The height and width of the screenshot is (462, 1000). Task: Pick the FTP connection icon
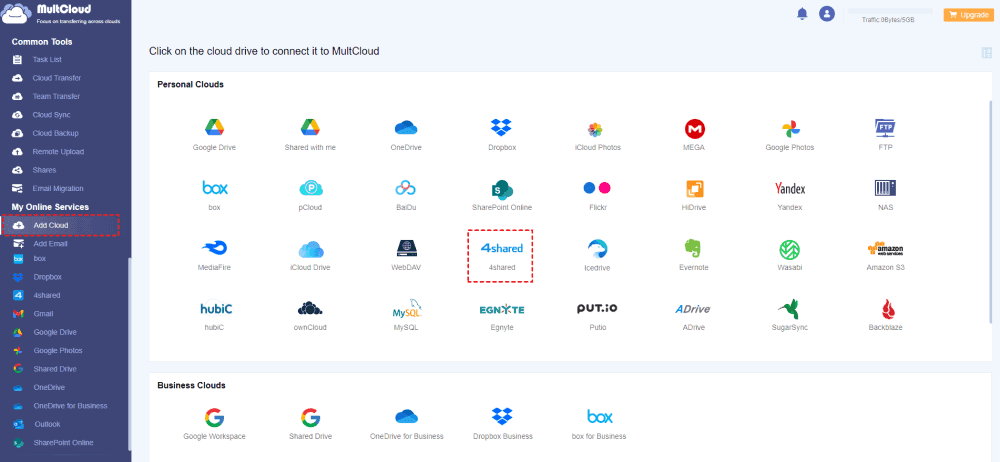coord(885,128)
